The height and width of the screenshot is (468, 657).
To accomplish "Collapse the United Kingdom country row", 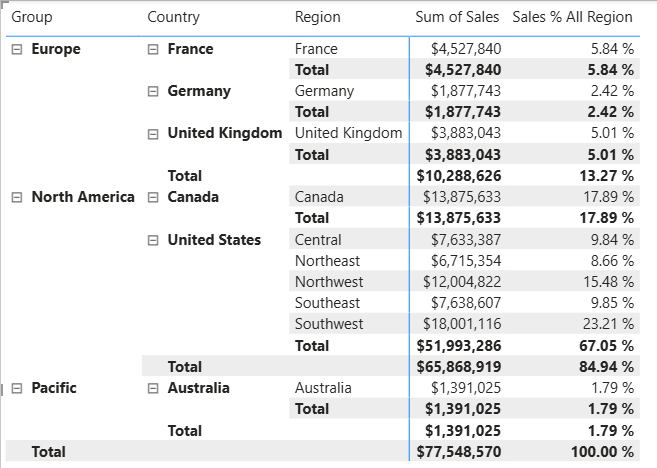I will click(153, 133).
